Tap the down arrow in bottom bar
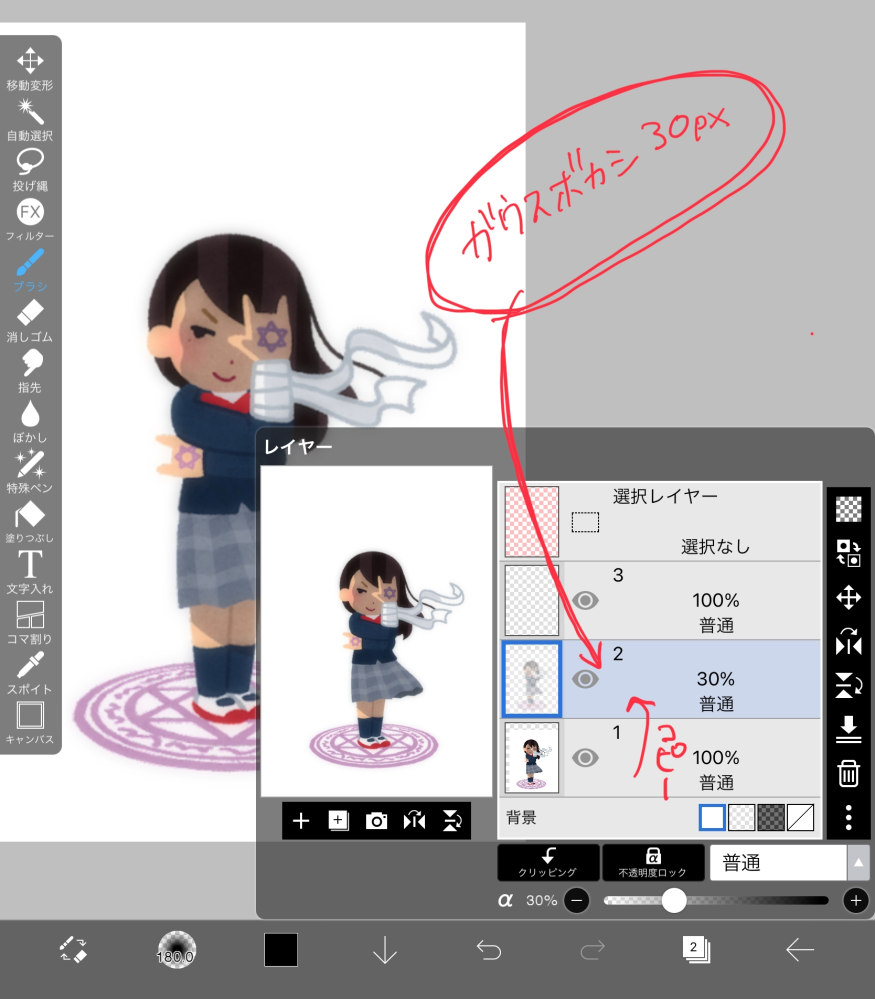875x999 pixels. click(x=385, y=950)
